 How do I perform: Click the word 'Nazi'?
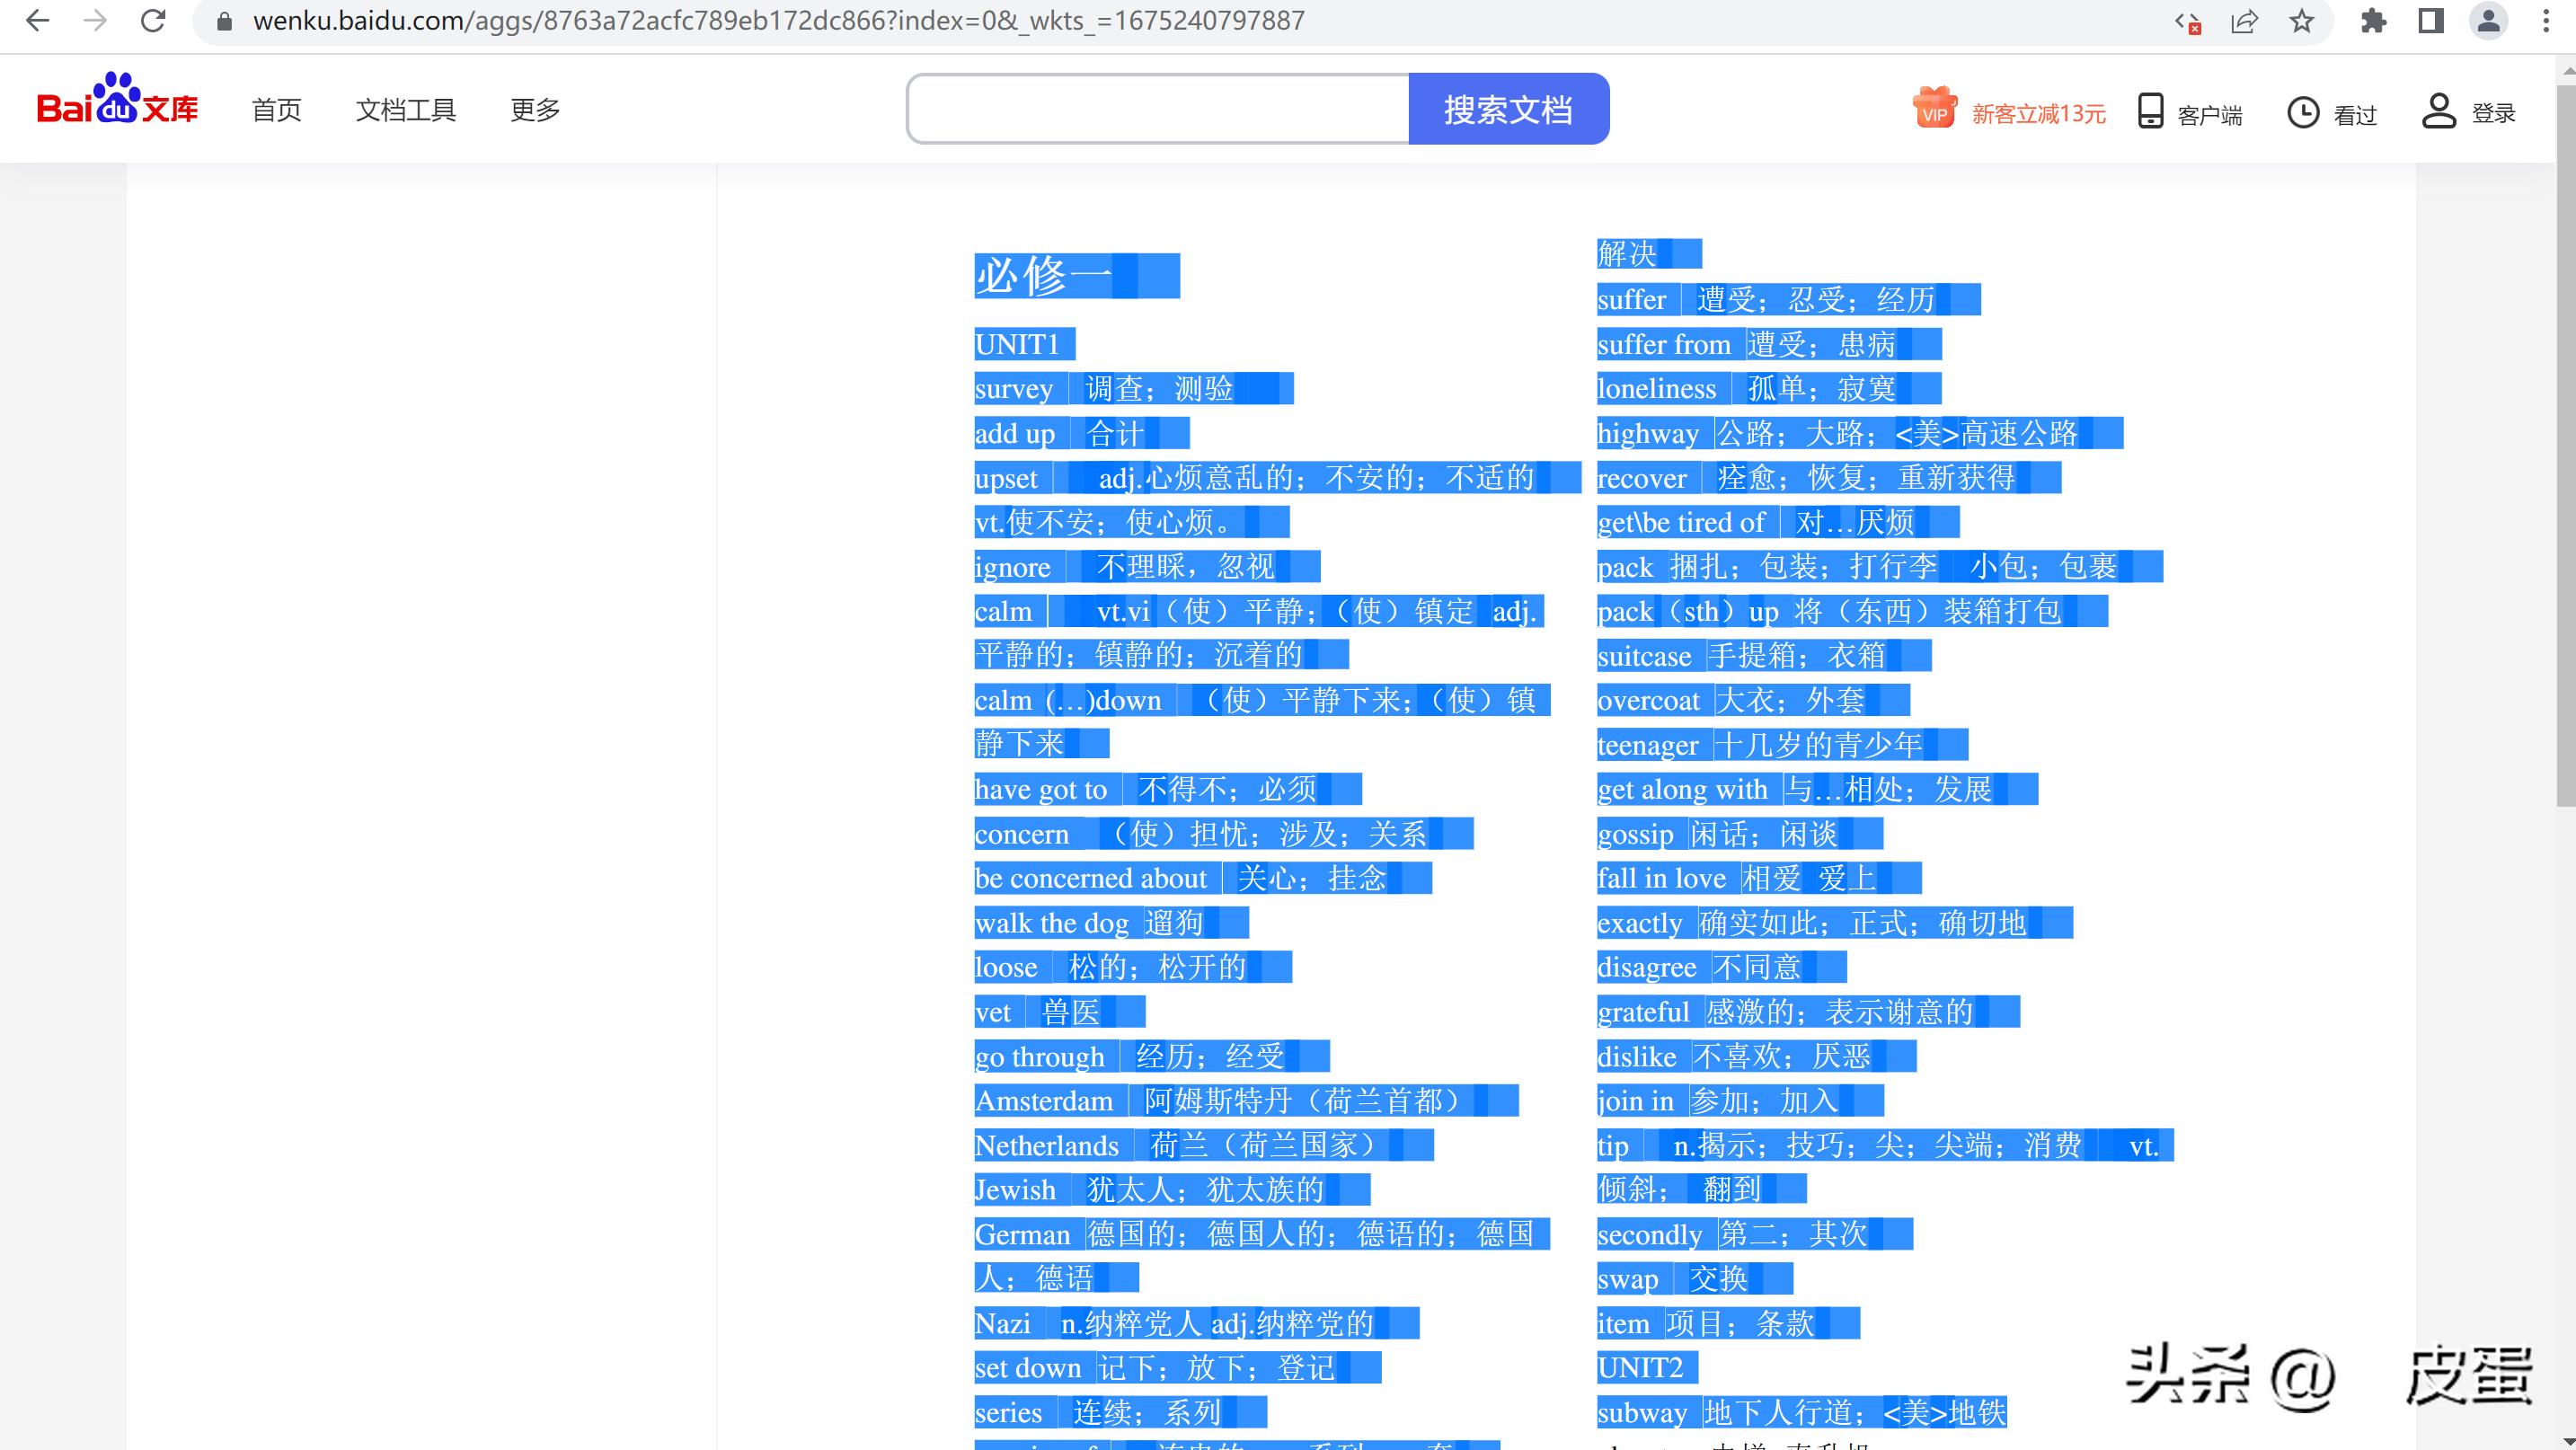(x=1002, y=1323)
